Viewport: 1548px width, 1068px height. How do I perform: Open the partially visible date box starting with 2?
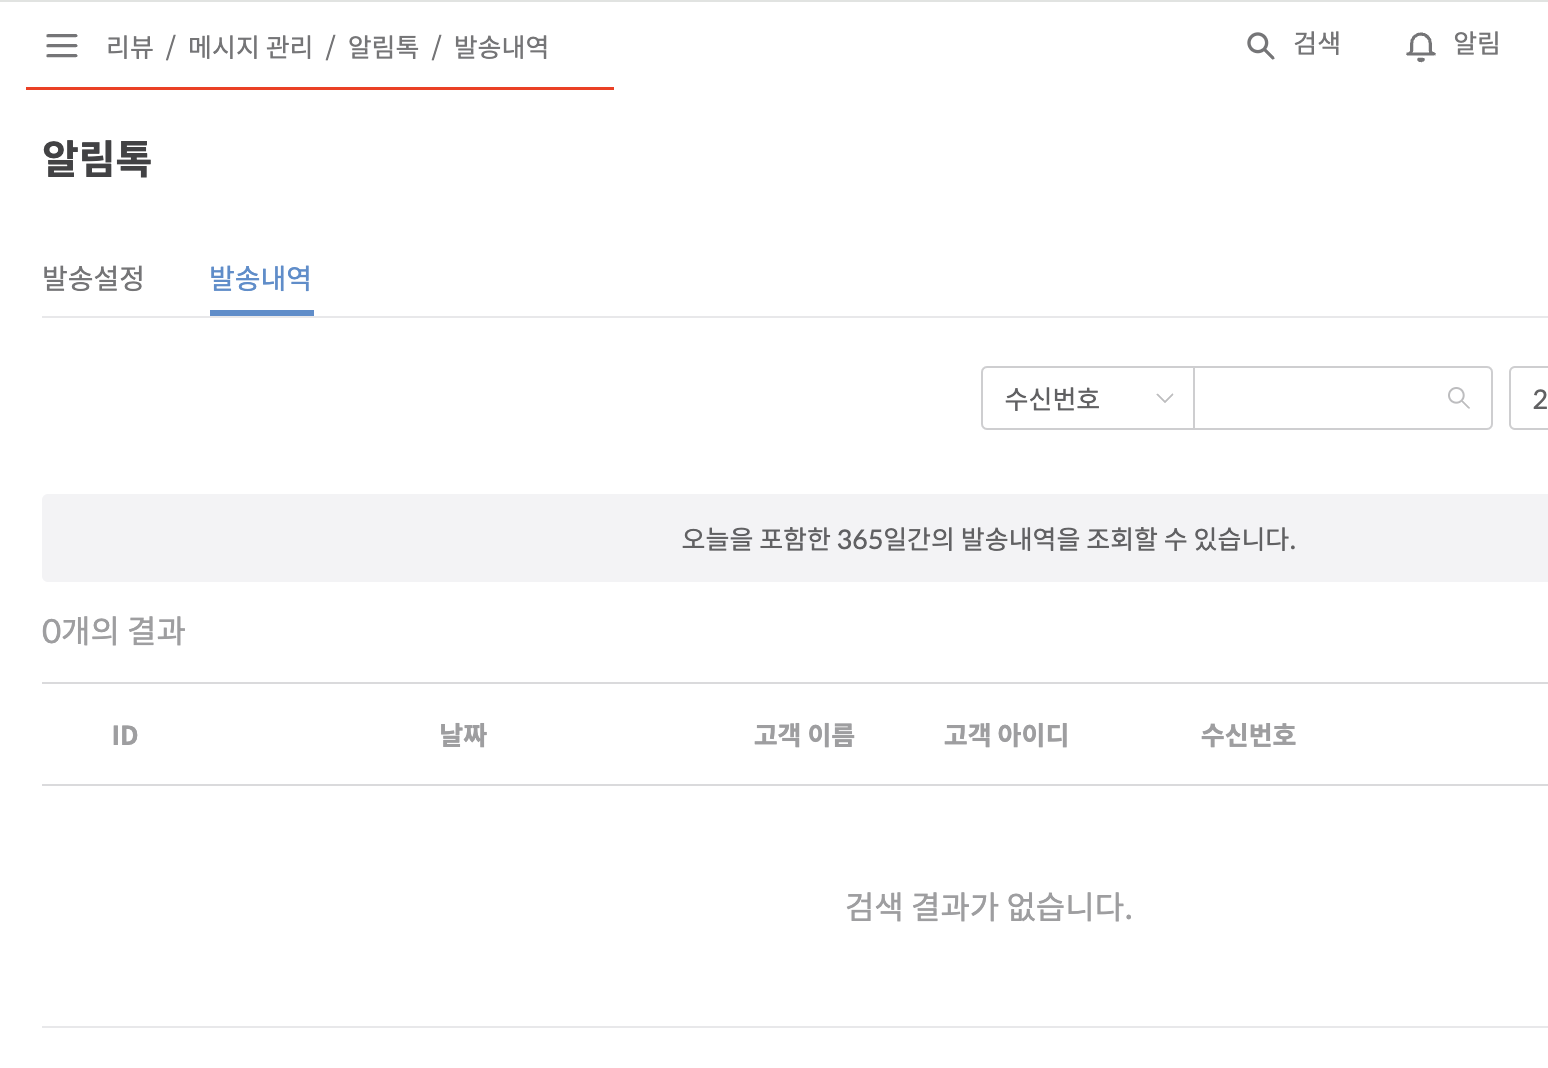(x=1532, y=398)
